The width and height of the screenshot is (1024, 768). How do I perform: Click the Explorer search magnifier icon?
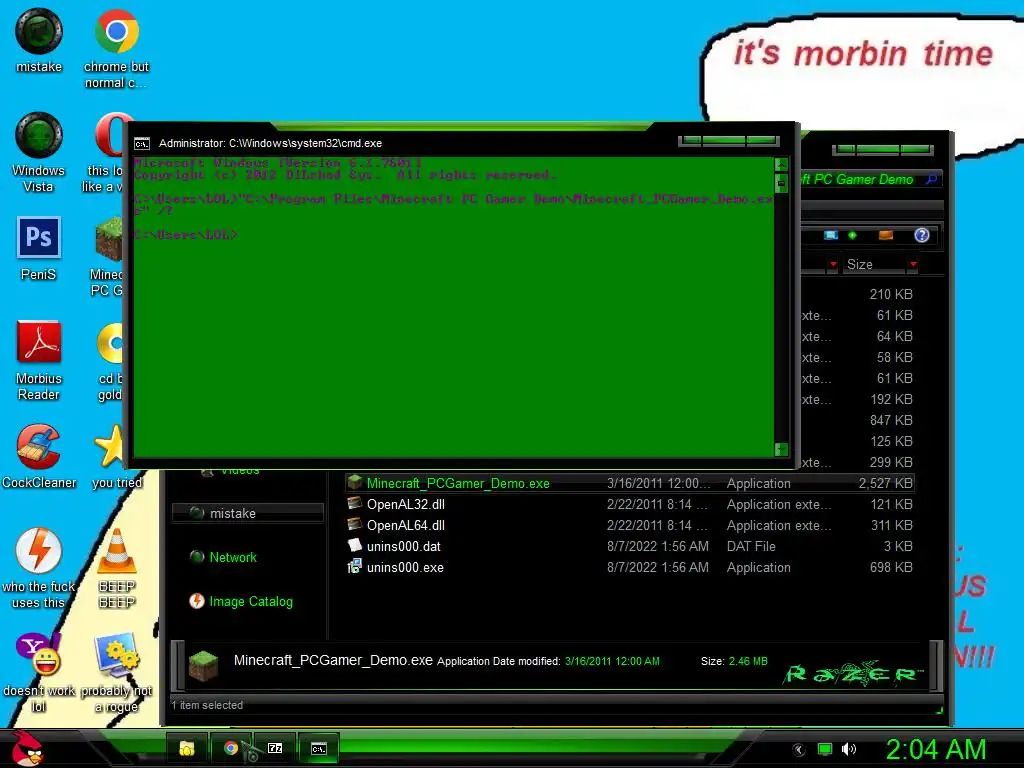point(932,179)
